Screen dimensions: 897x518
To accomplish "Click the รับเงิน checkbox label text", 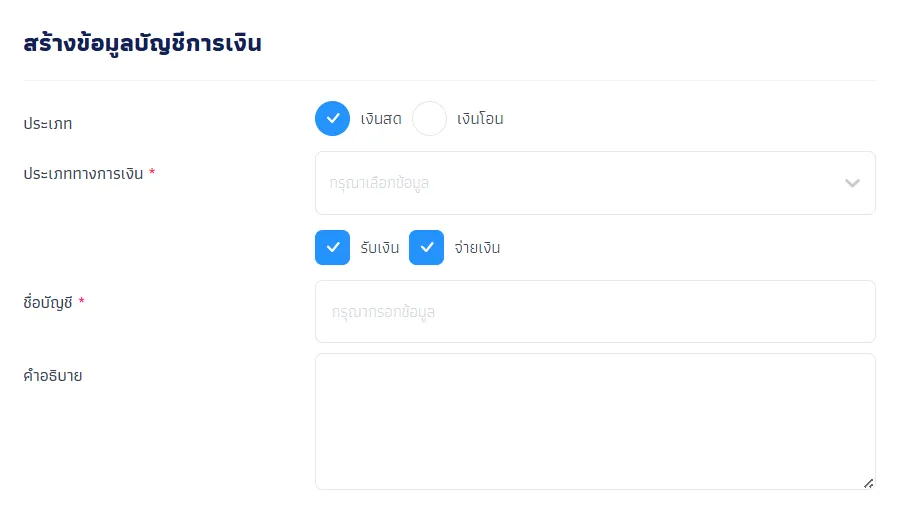I will click(x=380, y=248).
